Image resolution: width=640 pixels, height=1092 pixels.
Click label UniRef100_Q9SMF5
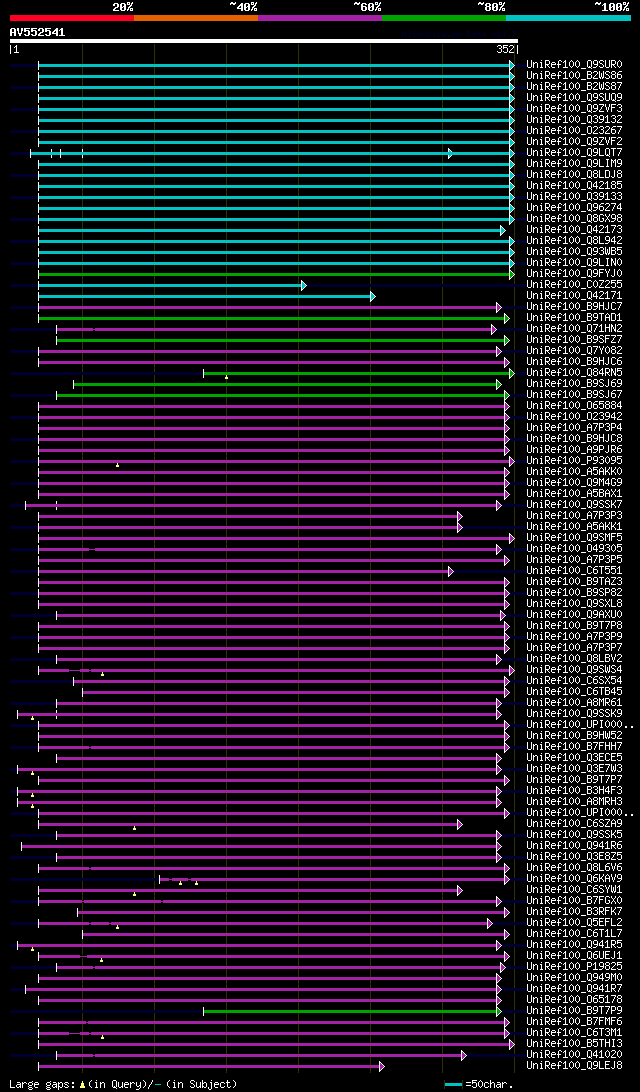(x=575, y=538)
